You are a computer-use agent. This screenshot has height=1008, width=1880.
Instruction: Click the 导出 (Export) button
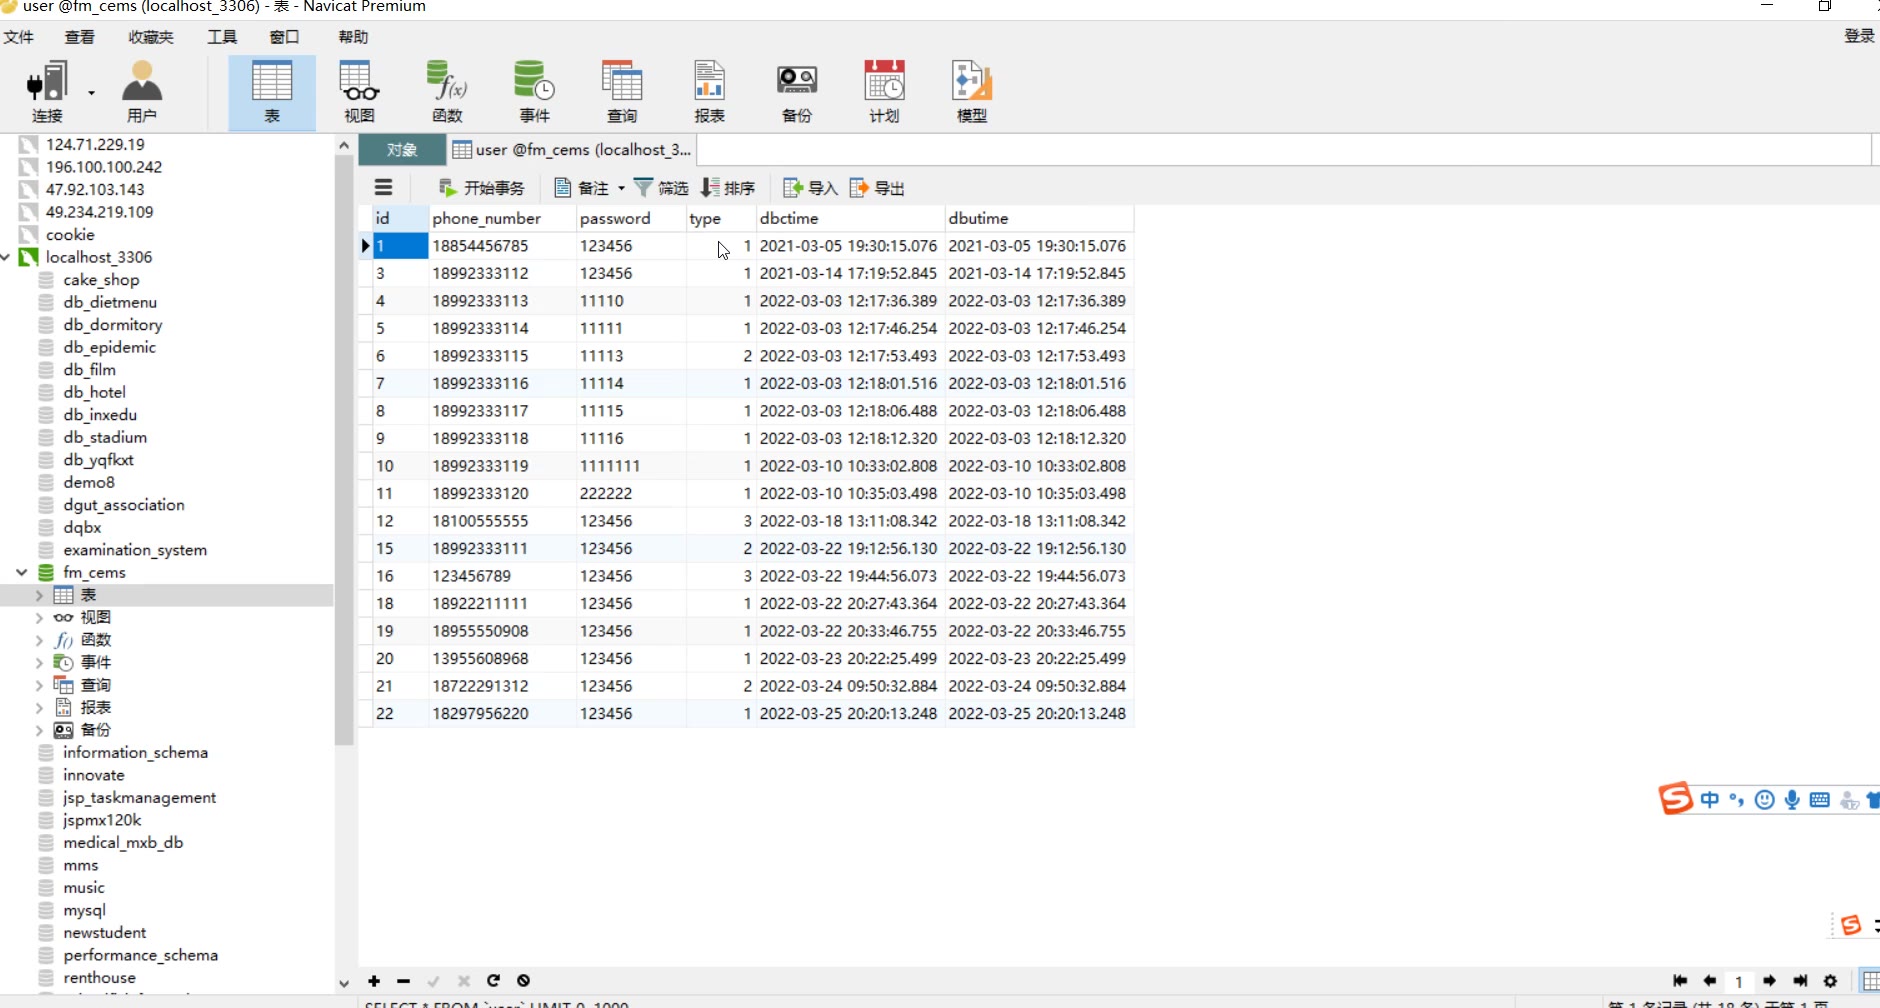point(877,188)
